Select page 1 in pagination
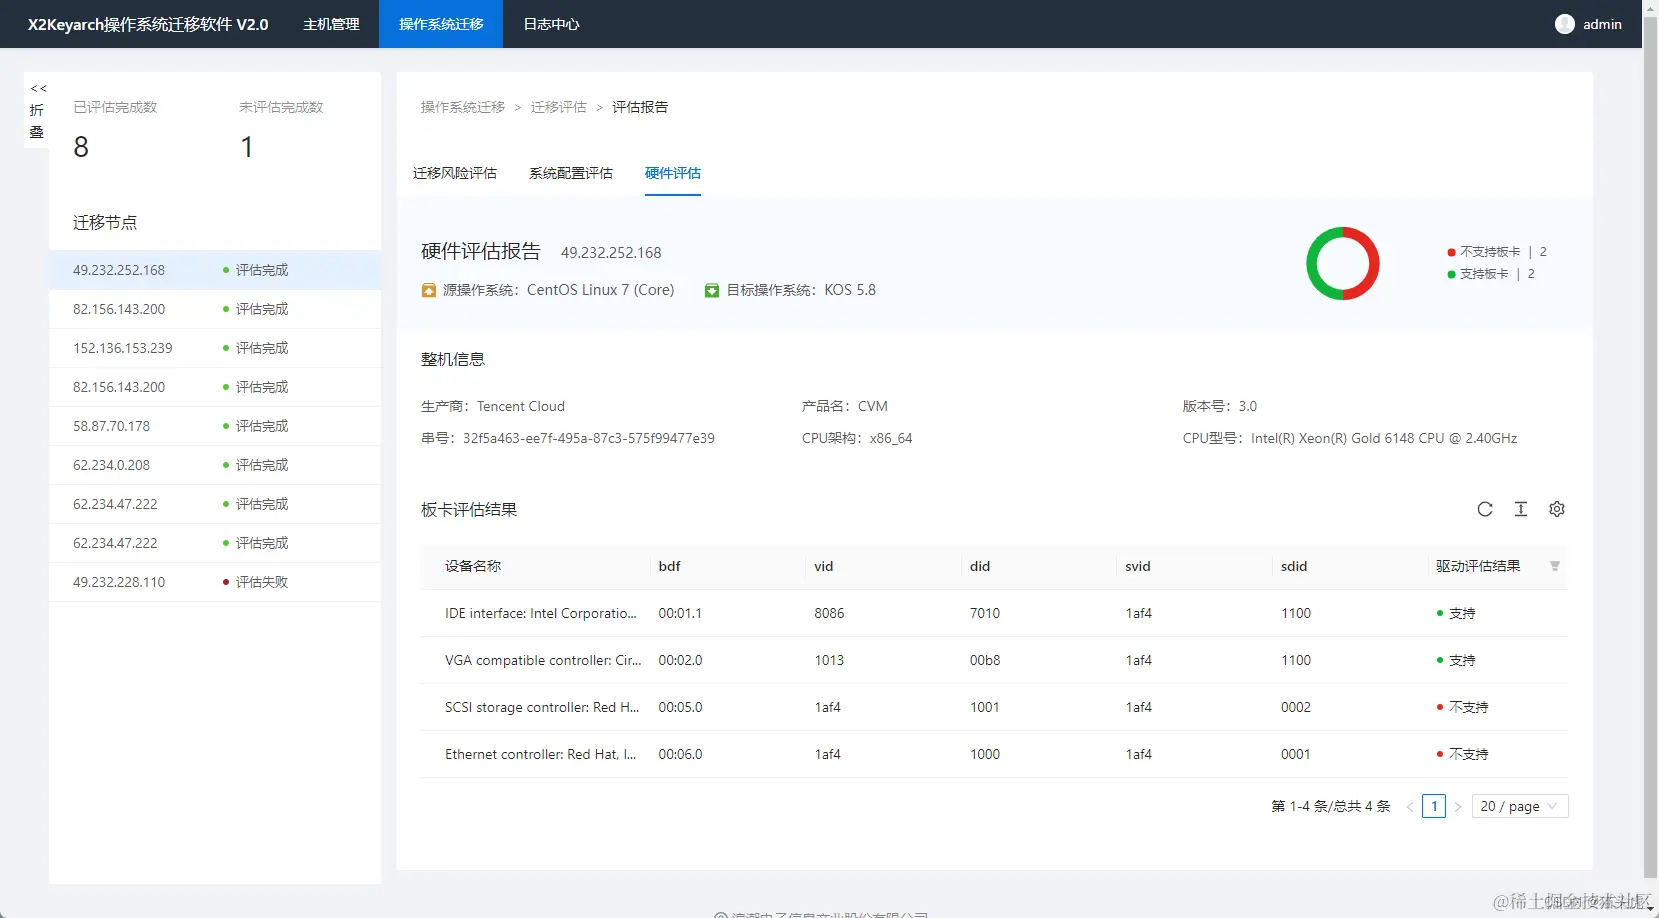The width and height of the screenshot is (1659, 918). pos(1434,806)
